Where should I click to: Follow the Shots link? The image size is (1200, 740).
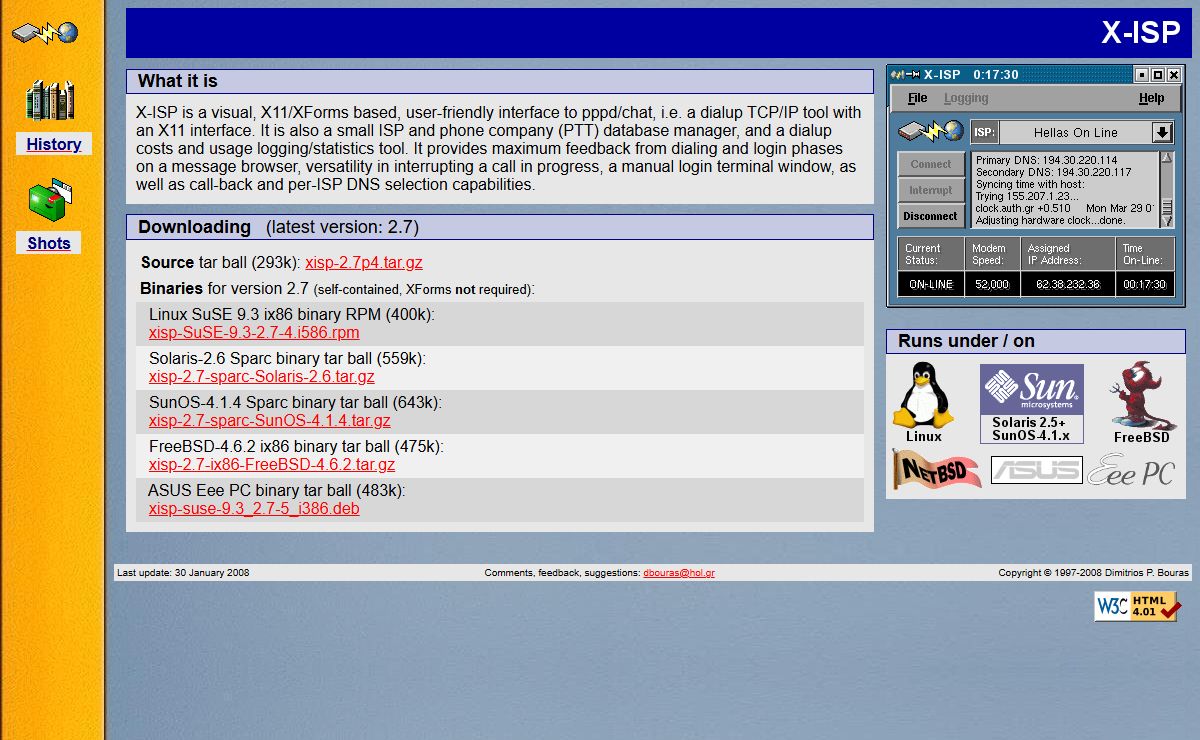pyautogui.click(x=49, y=243)
